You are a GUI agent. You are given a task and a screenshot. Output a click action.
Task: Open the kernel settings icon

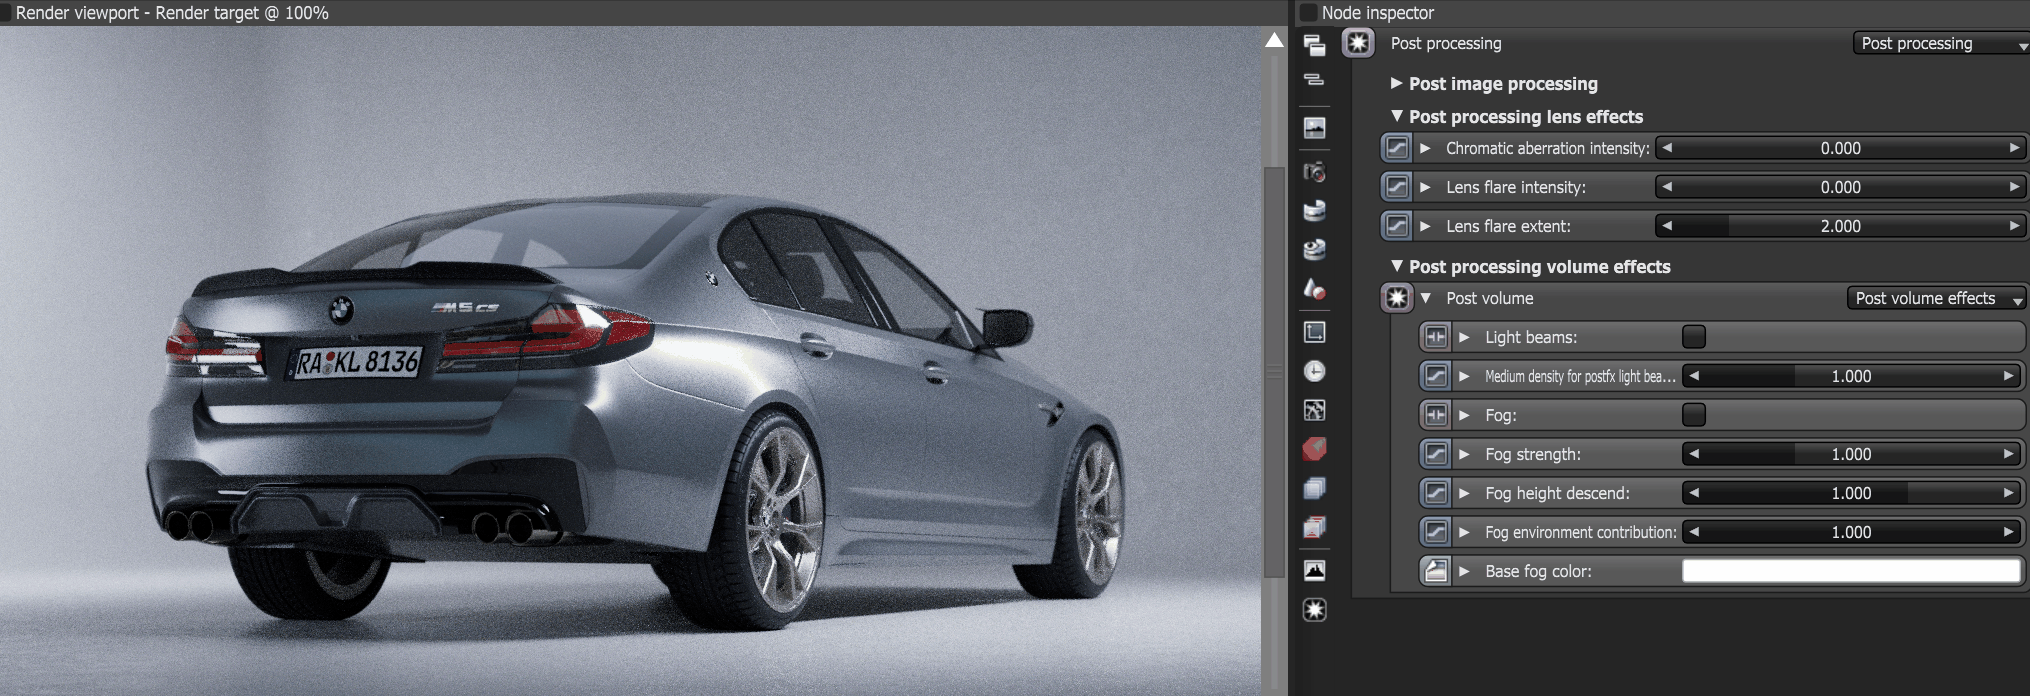(1314, 410)
